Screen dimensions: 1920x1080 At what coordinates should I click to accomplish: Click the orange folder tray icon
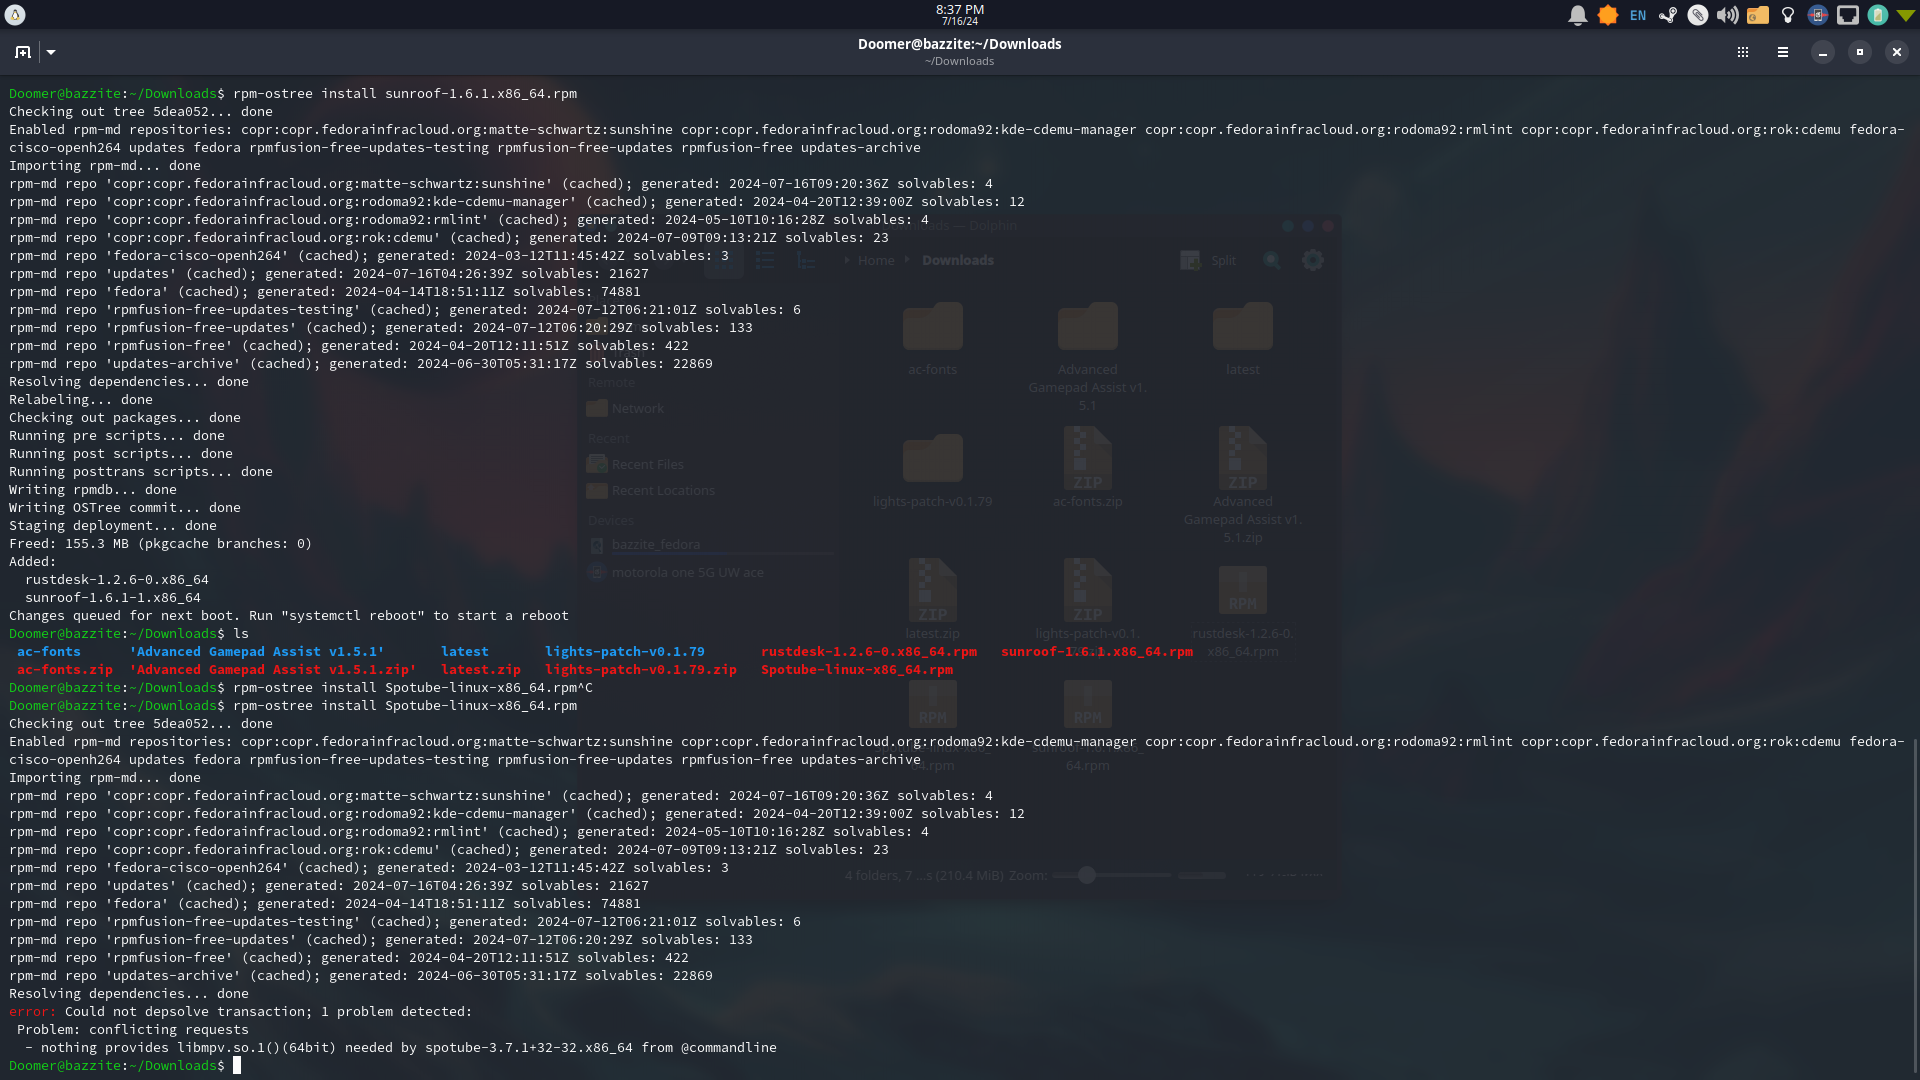1757,15
